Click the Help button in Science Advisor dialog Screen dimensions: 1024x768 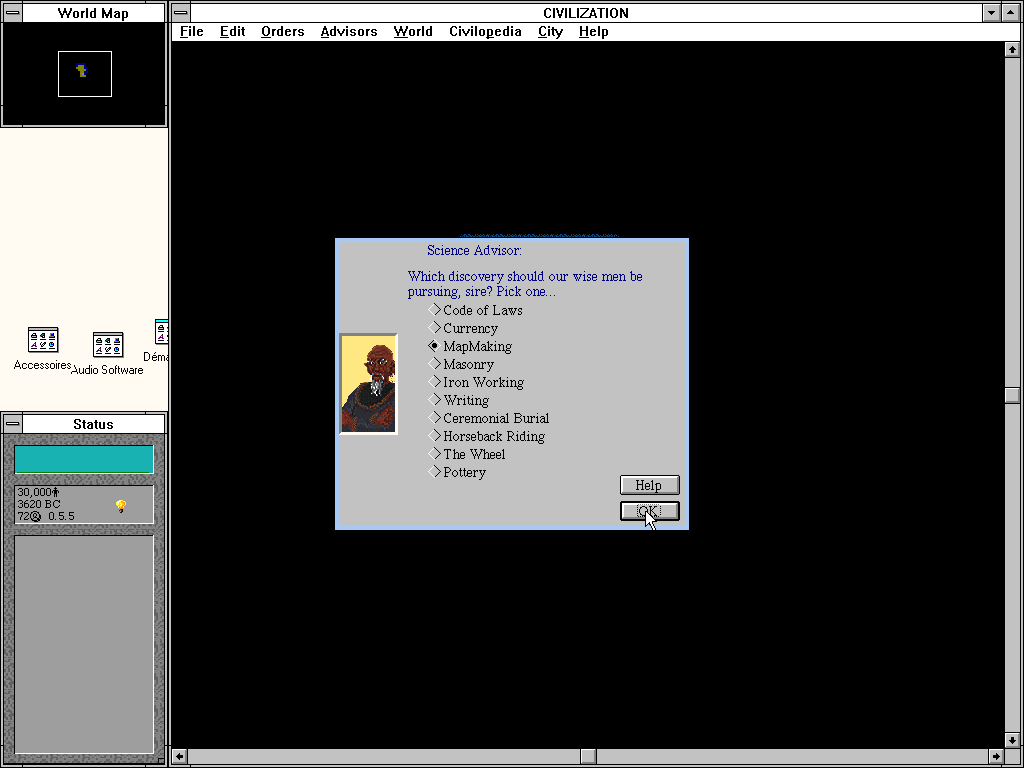[649, 485]
